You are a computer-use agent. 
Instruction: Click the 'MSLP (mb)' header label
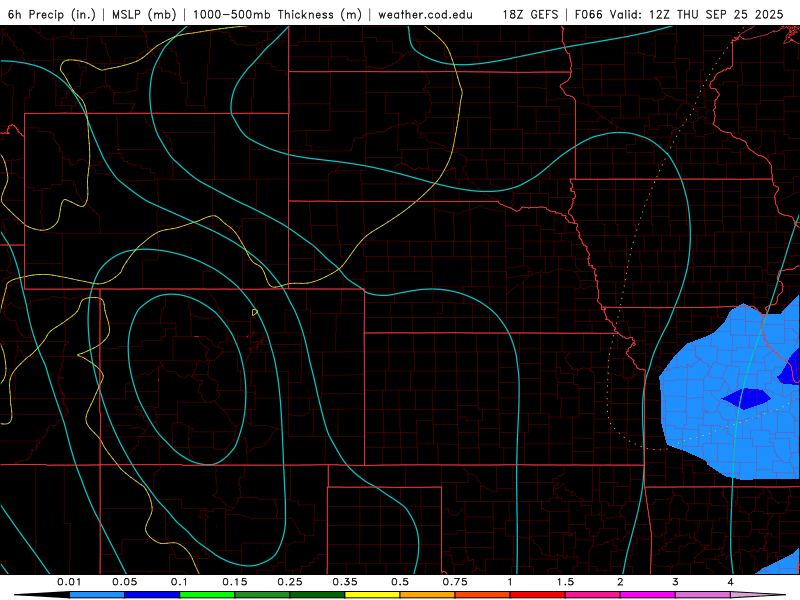pyautogui.click(x=144, y=14)
